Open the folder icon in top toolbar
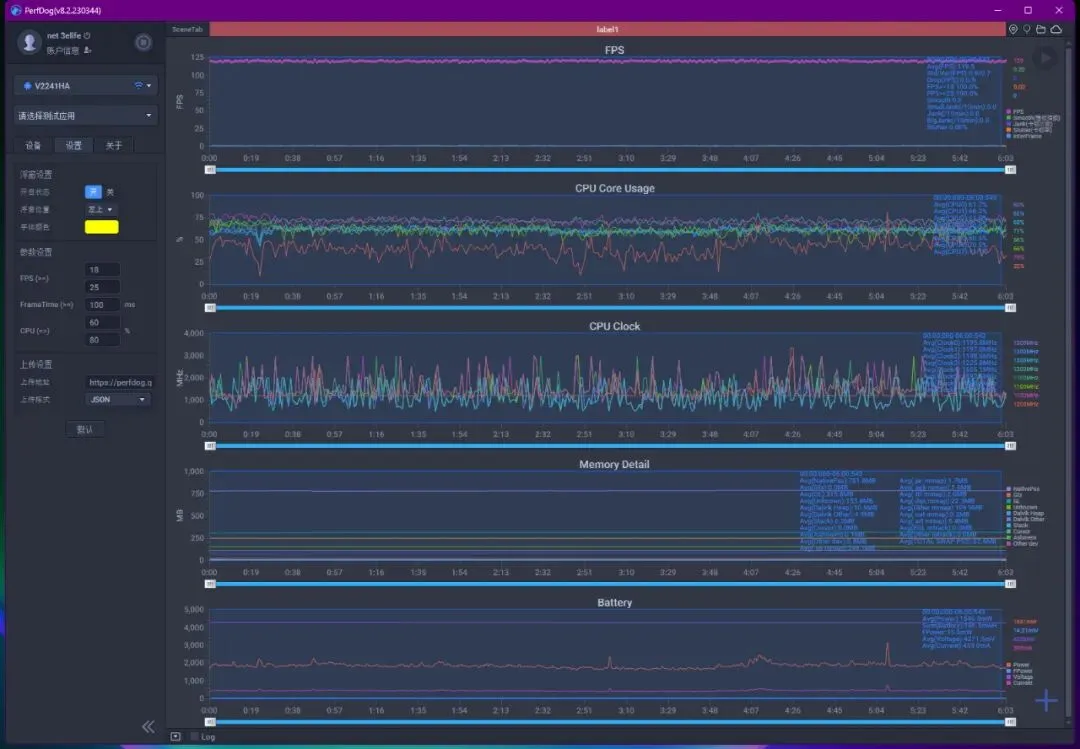Screen dimensions: 1080x749 click(1041, 29)
